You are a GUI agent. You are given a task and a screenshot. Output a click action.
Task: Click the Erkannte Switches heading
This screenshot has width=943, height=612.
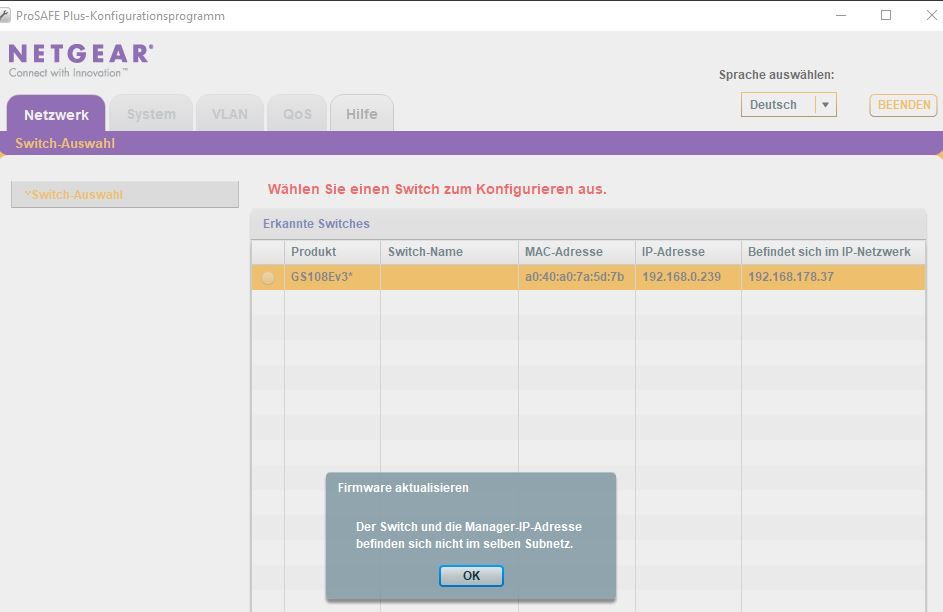316,224
